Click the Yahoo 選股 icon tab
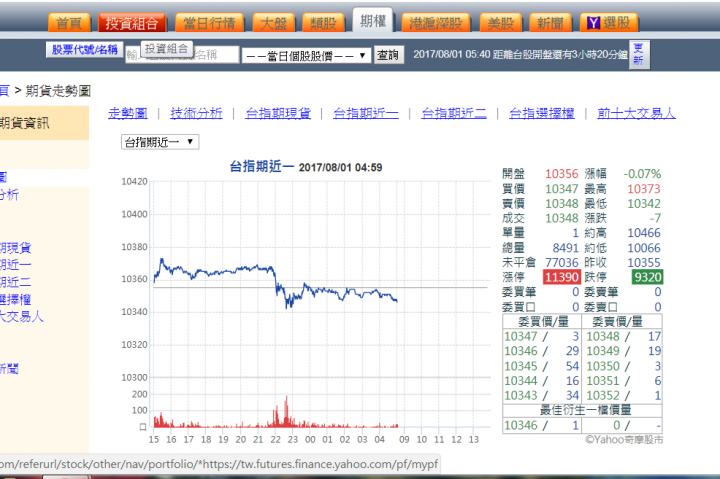 pyautogui.click(x=609, y=23)
